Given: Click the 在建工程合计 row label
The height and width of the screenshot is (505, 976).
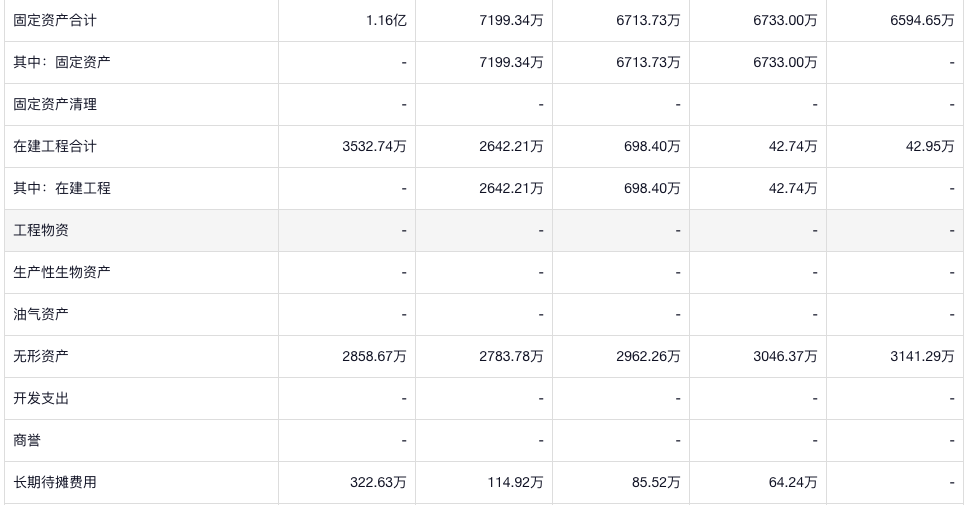Looking at the screenshot, I should click(x=55, y=146).
